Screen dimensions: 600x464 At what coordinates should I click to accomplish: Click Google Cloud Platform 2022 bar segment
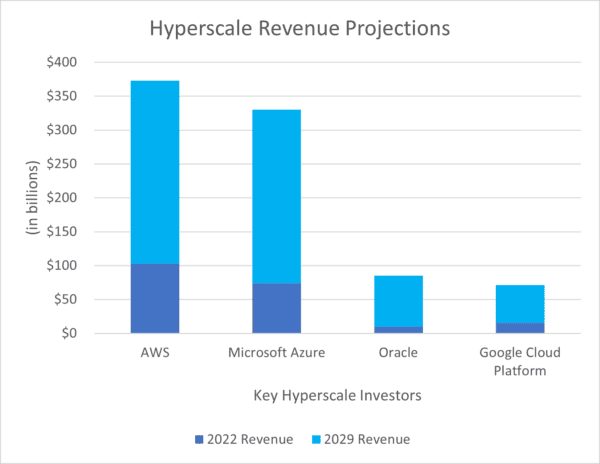pyautogui.click(x=520, y=328)
